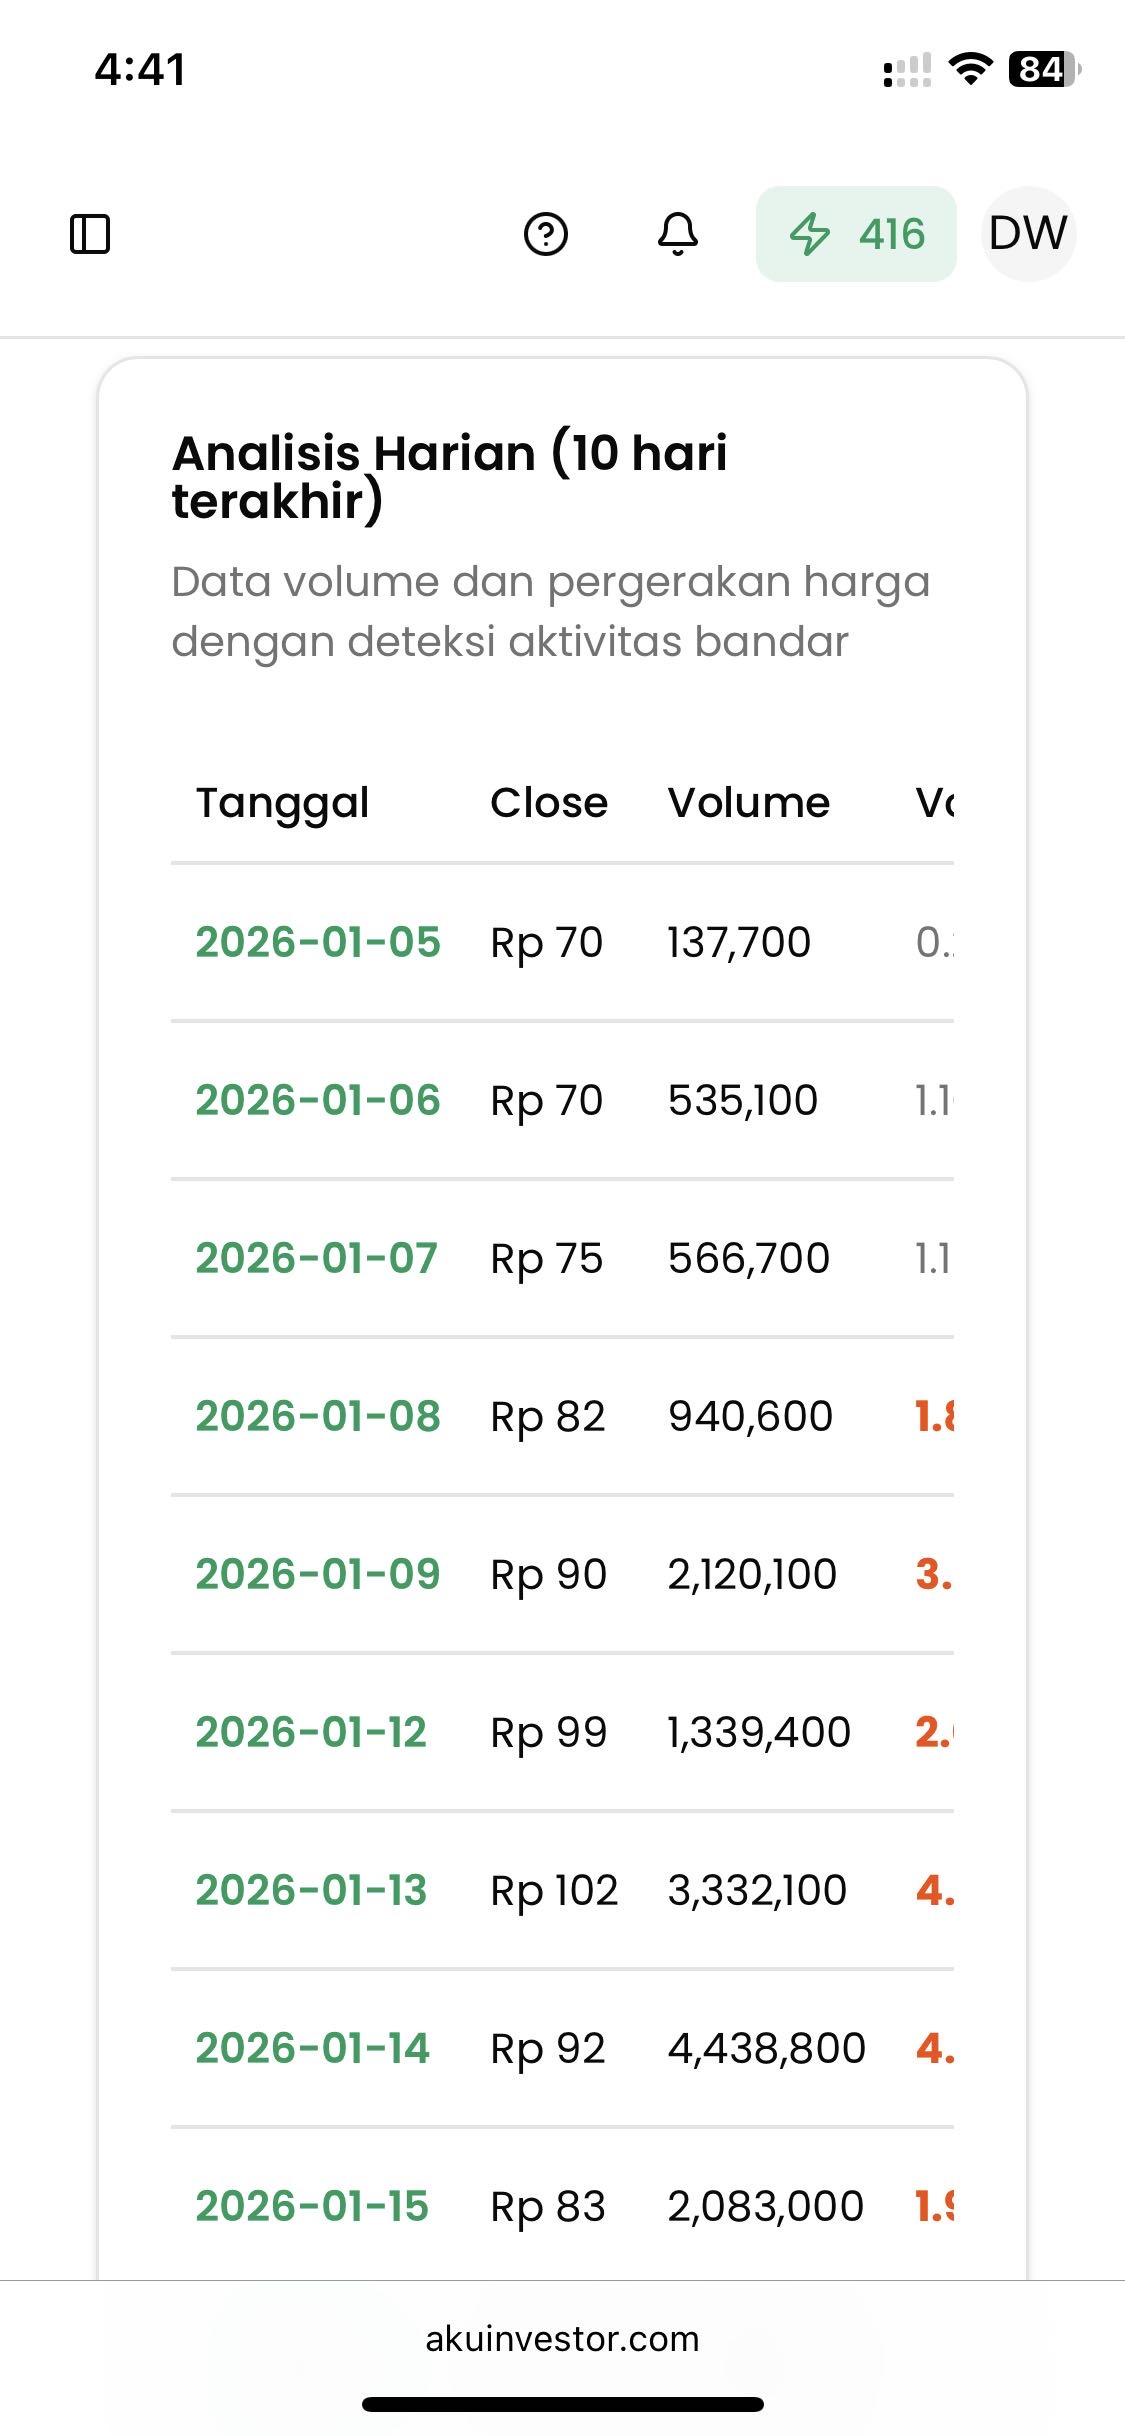Tap the akuinvestor.com address bar
This screenshot has width=1125, height=2436.
[x=562, y=2339]
